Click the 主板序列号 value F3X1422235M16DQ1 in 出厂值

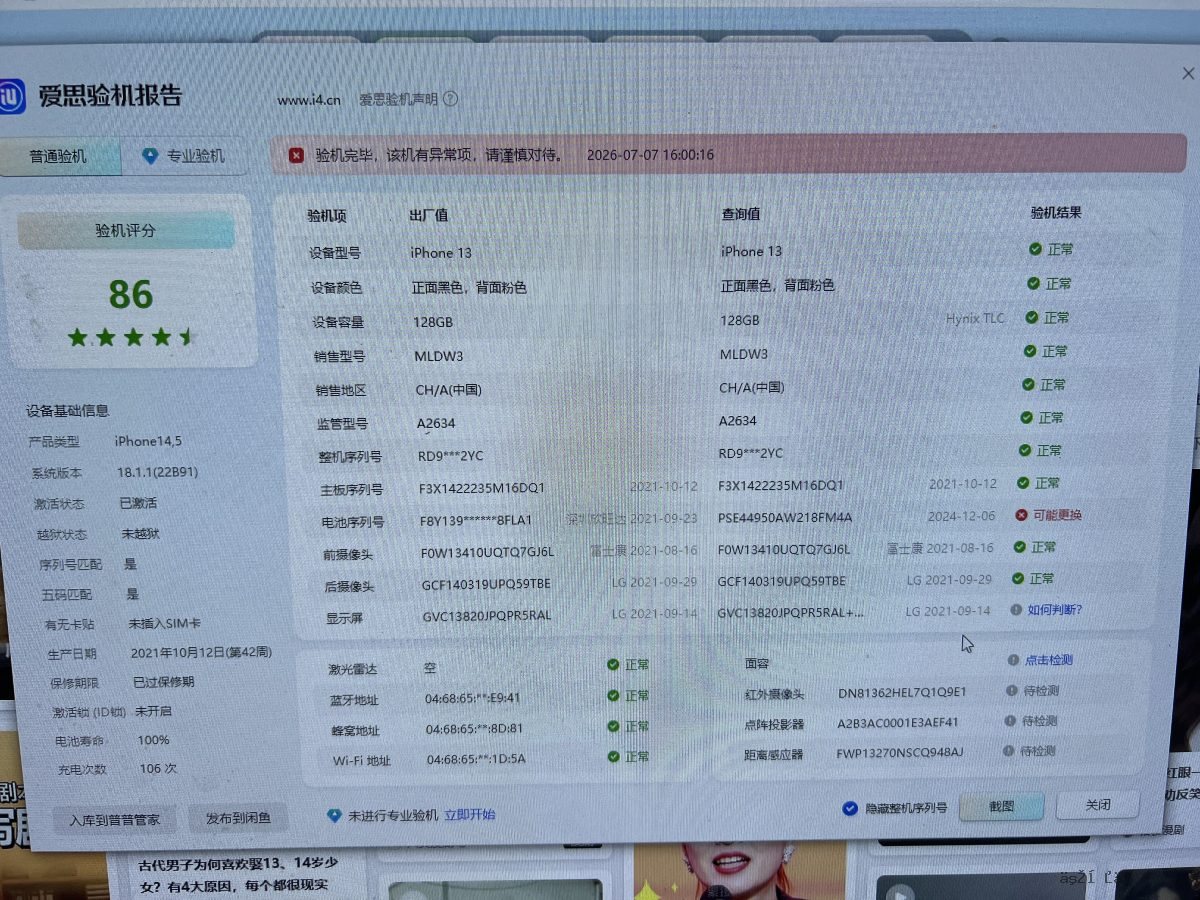[482, 488]
